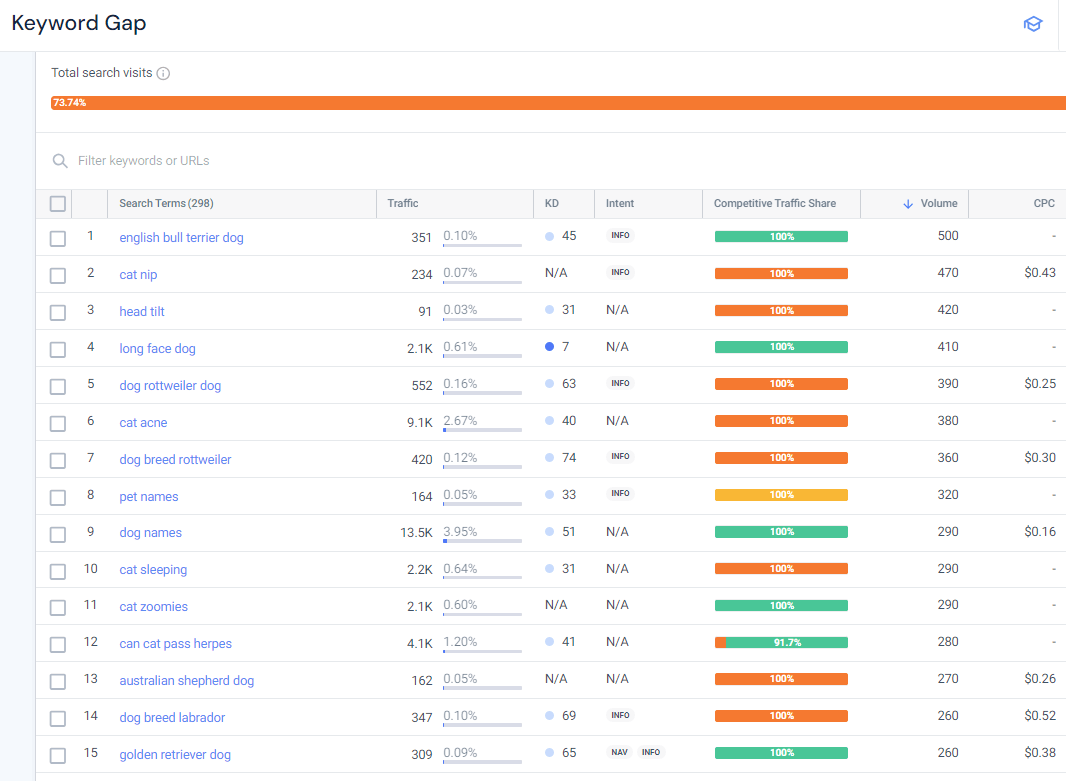Image resolution: width=1066 pixels, height=781 pixels.
Task: Check the box beside dog names
Action: coord(57,533)
